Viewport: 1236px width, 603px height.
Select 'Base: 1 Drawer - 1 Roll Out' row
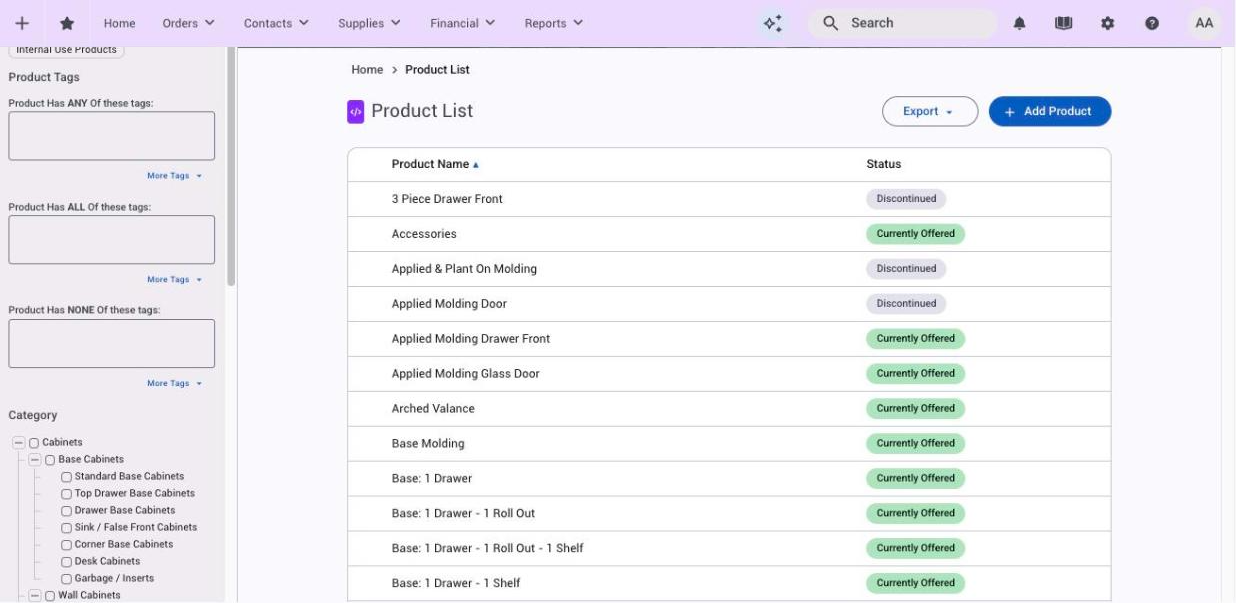729,514
